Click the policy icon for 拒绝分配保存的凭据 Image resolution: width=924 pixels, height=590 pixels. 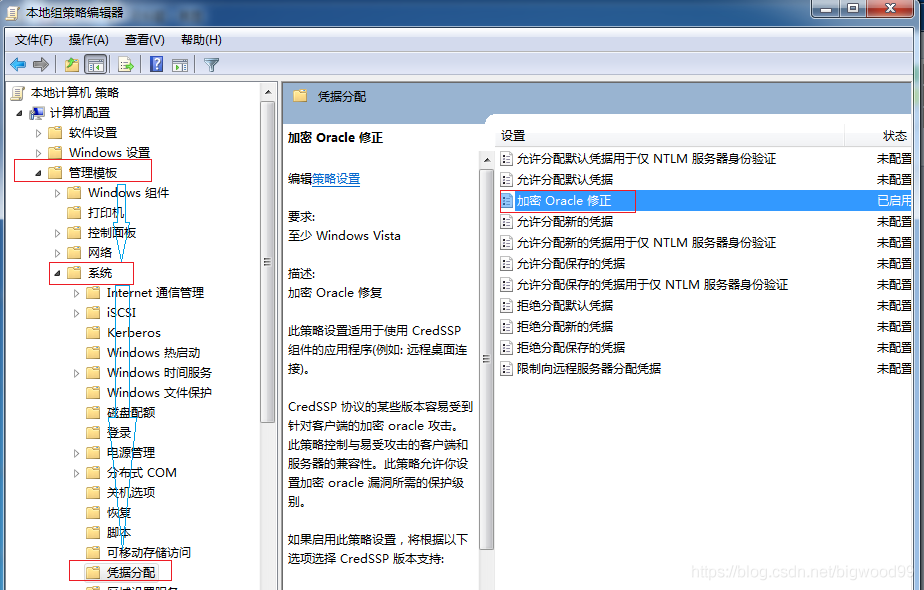coord(506,347)
